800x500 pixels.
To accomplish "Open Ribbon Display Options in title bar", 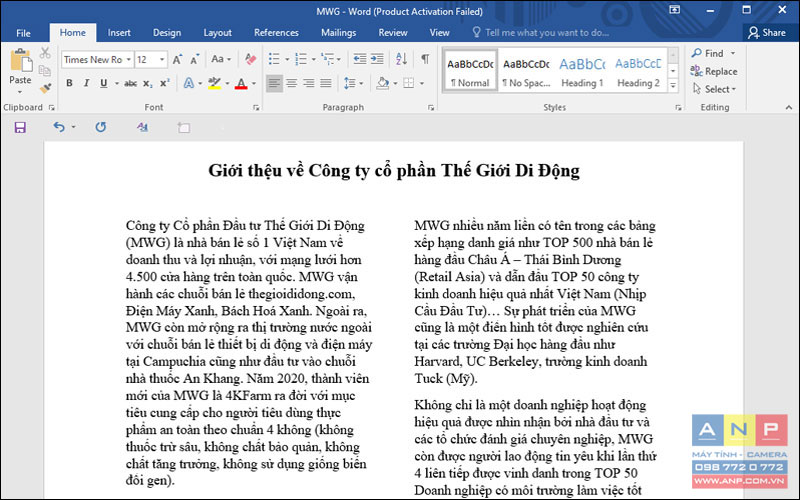I will [x=674, y=10].
